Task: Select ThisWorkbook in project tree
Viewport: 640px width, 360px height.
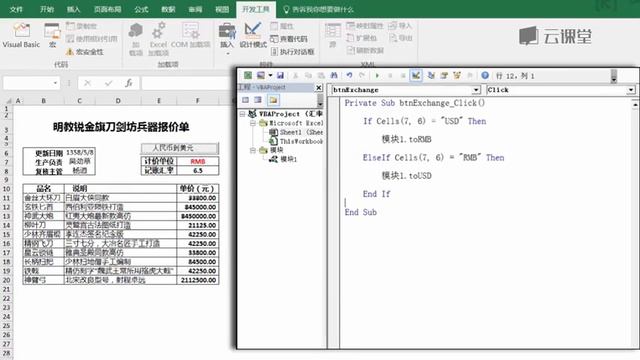Action: [x=296, y=141]
